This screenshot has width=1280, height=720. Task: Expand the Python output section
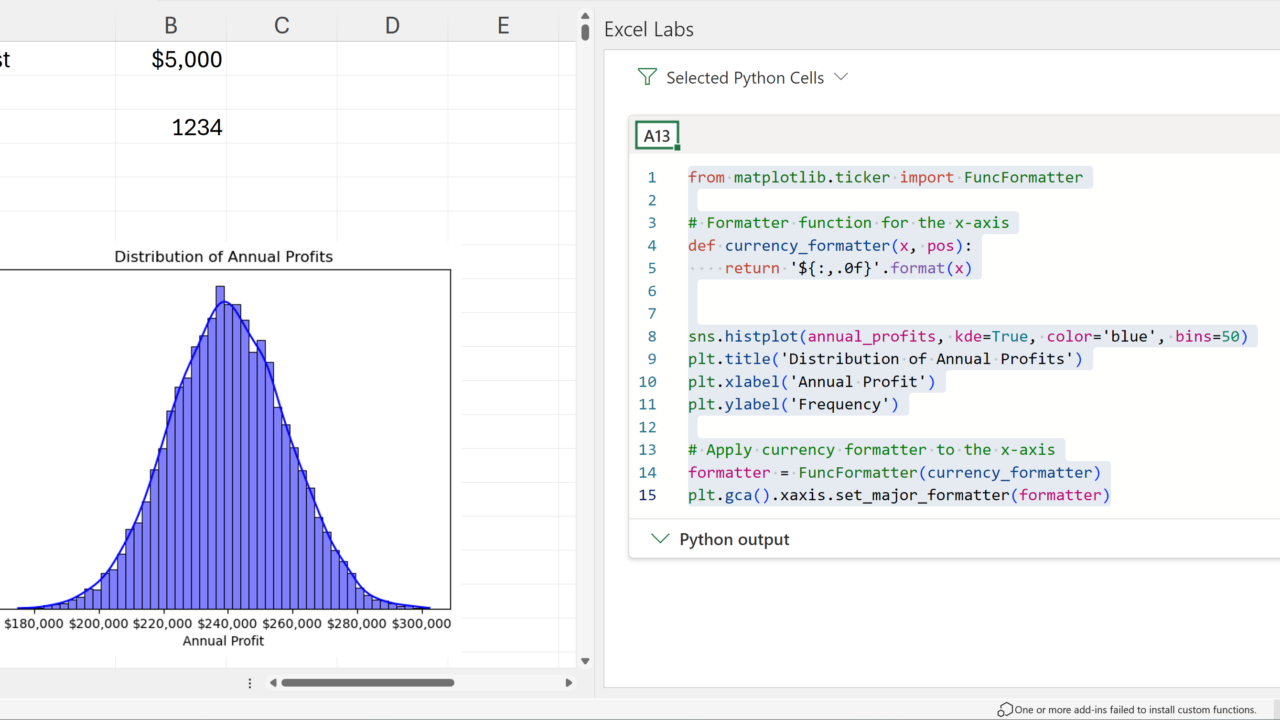pos(734,539)
